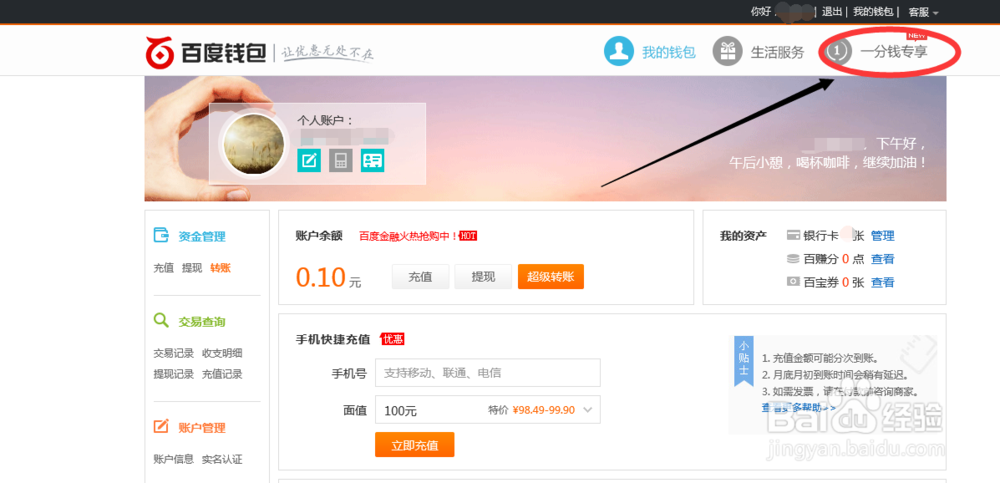Select 交易查询 sidebar heading

(202, 322)
